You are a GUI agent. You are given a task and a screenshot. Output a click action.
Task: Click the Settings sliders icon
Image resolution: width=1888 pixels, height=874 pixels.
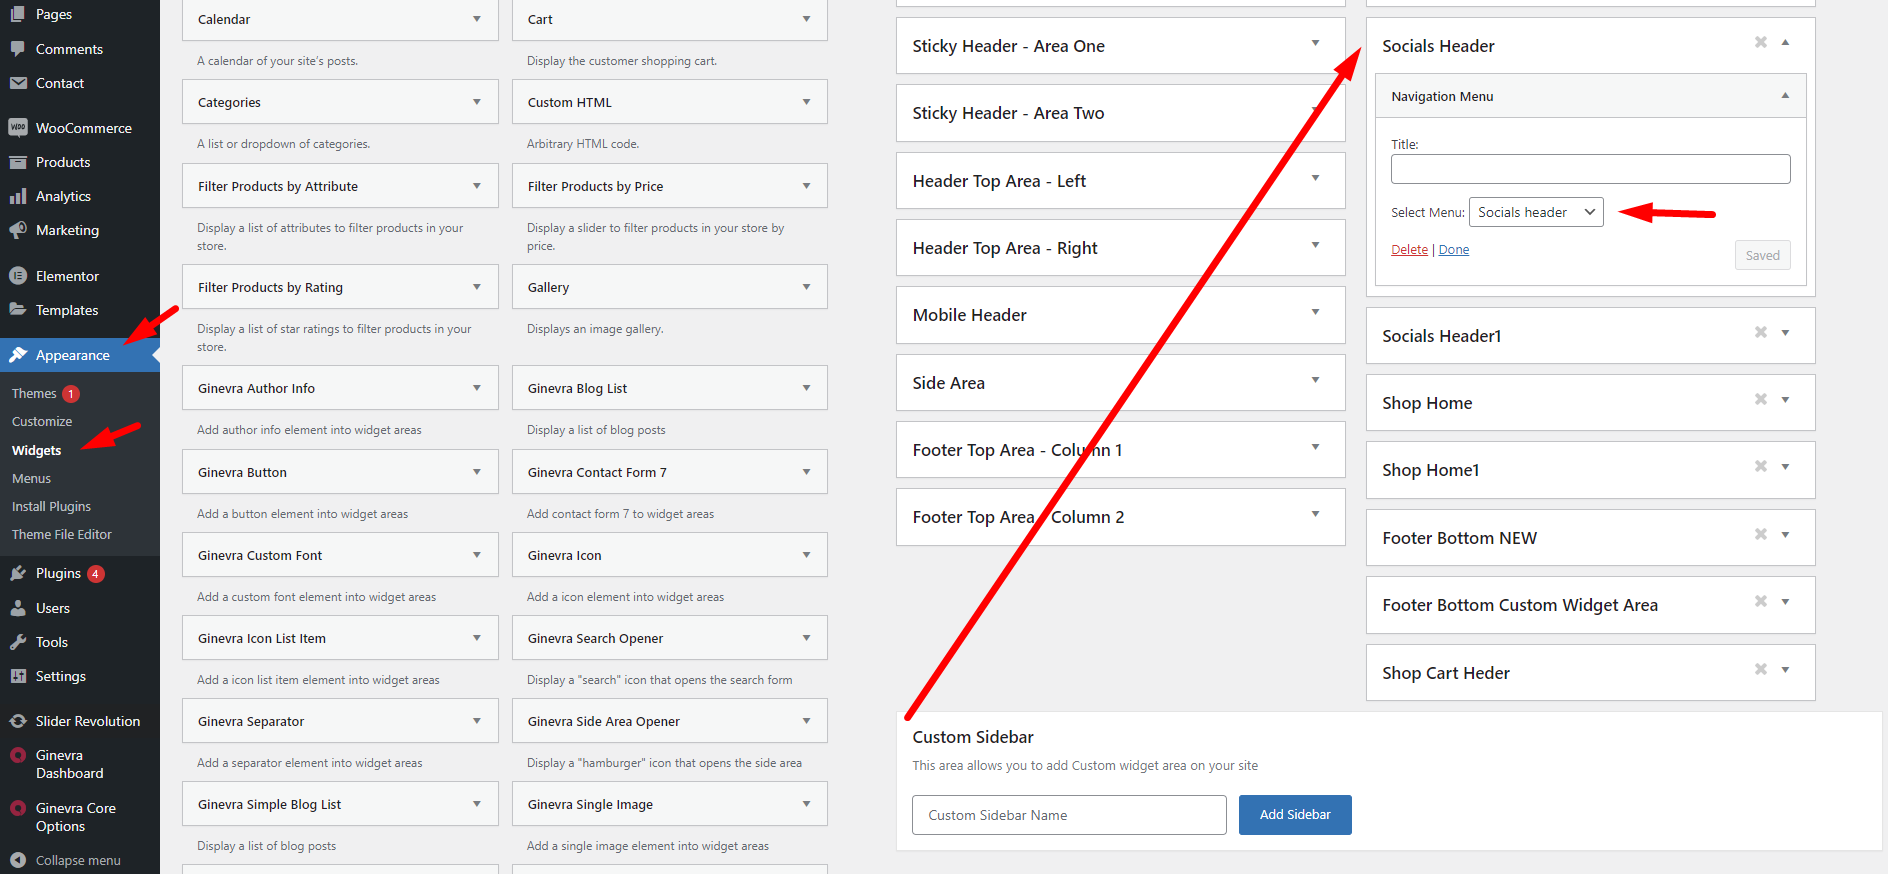[18, 676]
